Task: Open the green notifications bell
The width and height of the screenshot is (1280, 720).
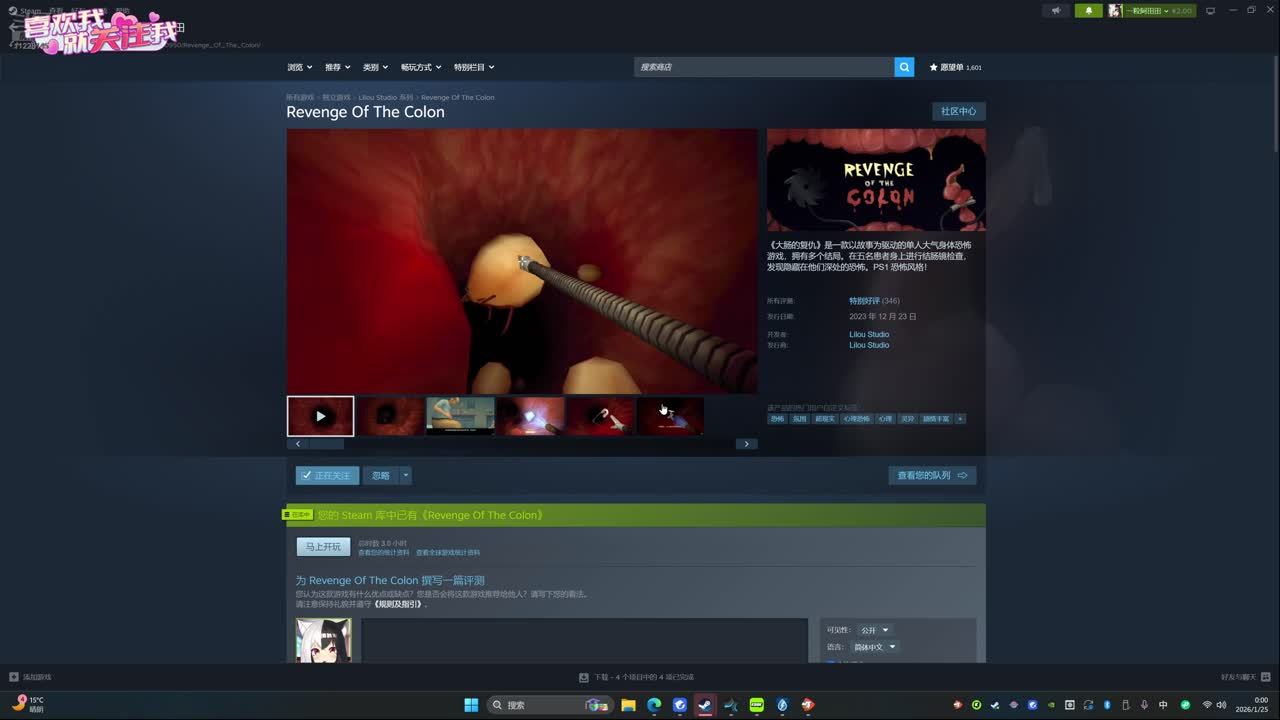Action: [1089, 11]
